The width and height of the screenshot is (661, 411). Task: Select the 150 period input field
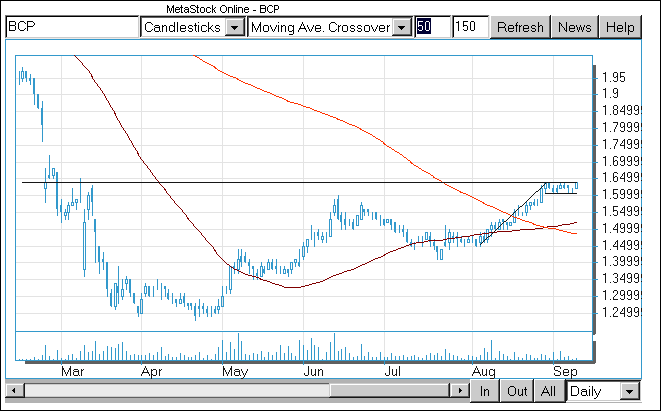click(470, 27)
